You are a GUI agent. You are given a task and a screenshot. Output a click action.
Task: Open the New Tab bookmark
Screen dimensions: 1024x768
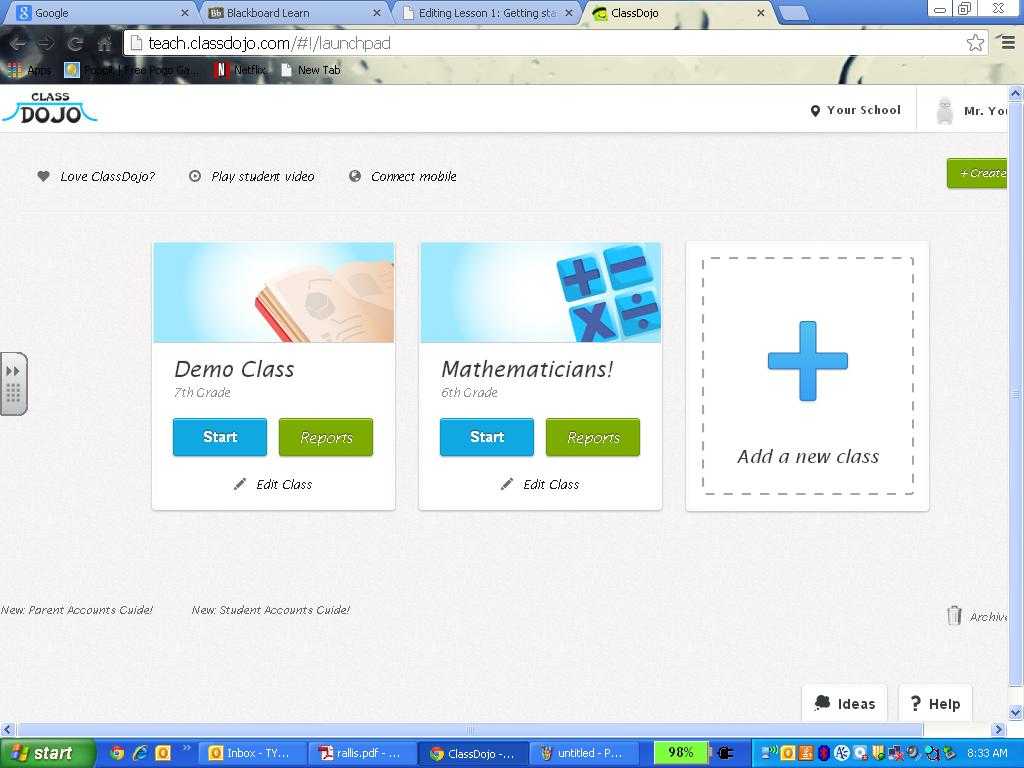pos(311,70)
